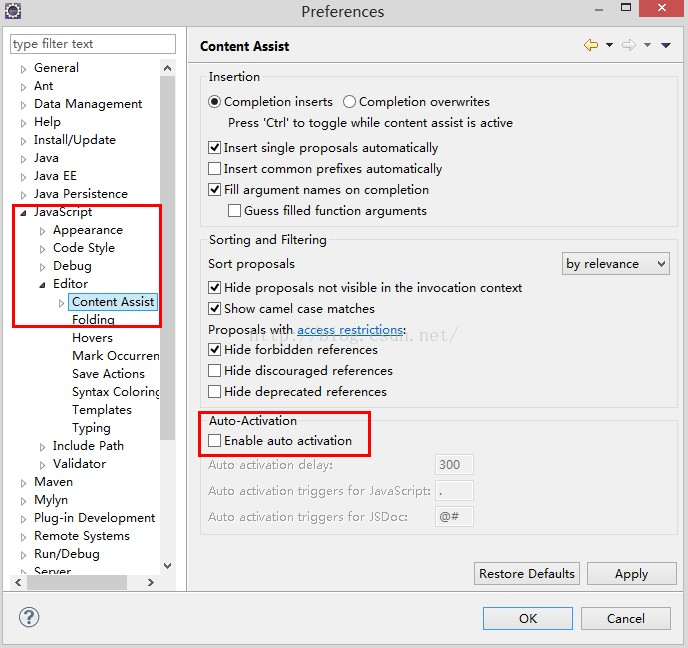Enable Guess filled function arguments
Screen dimensions: 688x648
pyautogui.click(x=234, y=211)
